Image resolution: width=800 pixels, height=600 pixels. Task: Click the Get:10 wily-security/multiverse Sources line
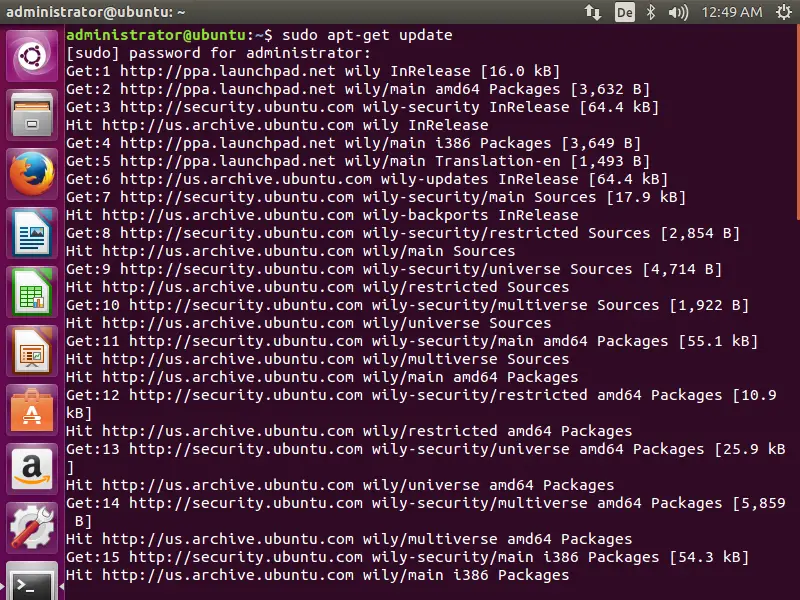coord(408,305)
